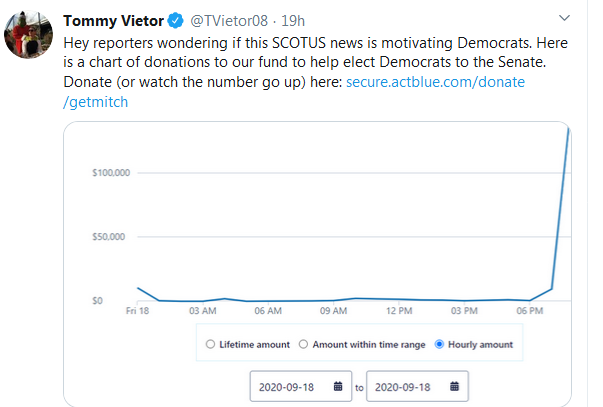The image size is (603, 407).
Task: Open Tommy Vietor's profile avatar
Action: click(28, 35)
